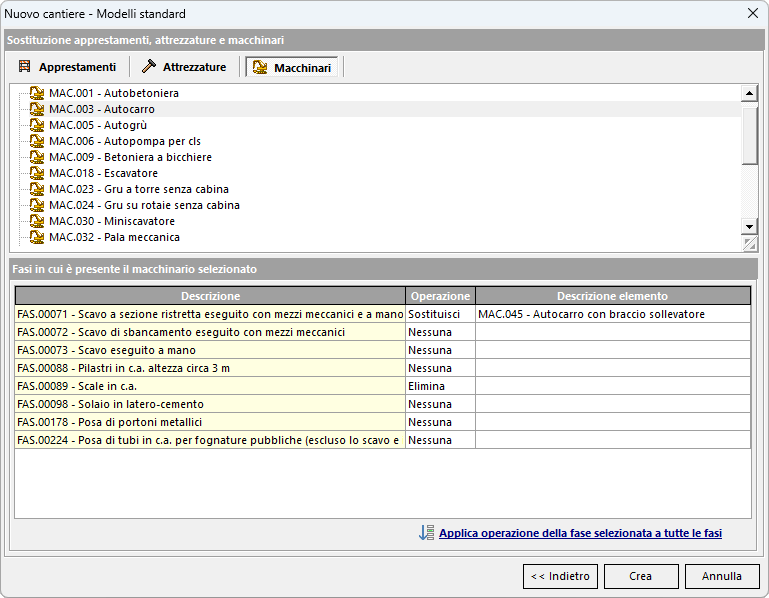This screenshot has height=598, width=769.
Task: Go back with the Indietro button
Action: click(560, 576)
